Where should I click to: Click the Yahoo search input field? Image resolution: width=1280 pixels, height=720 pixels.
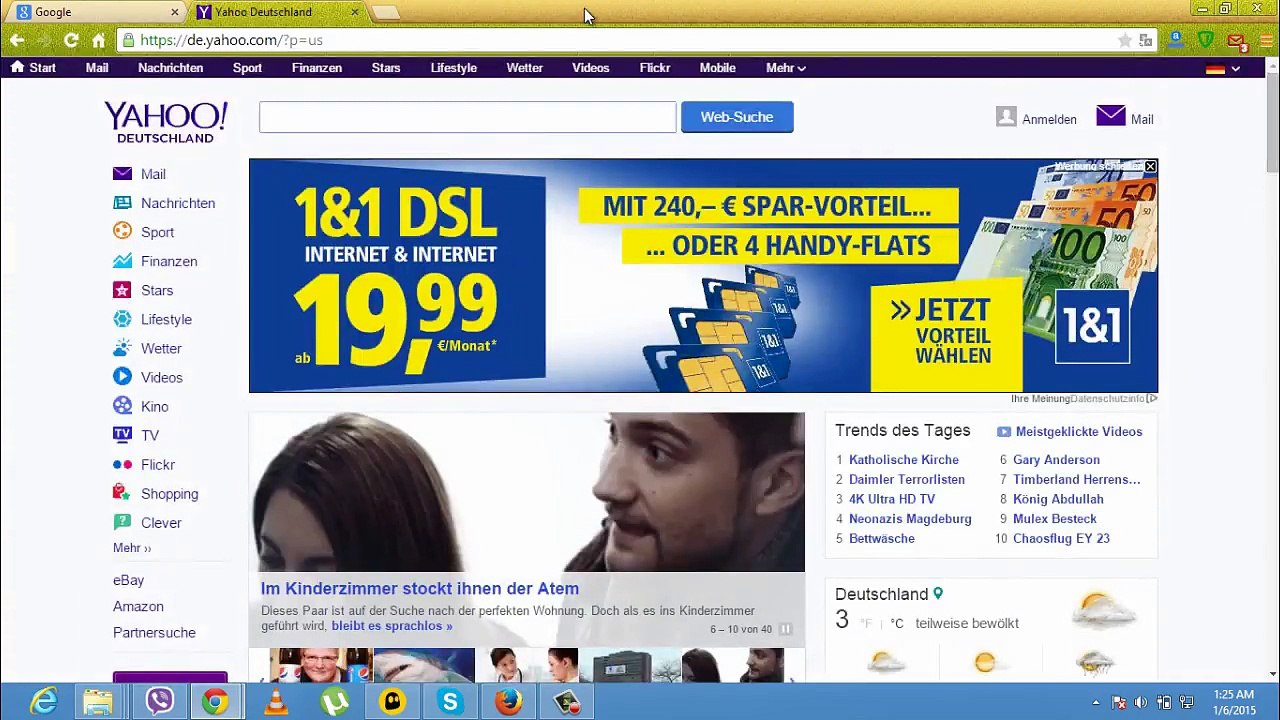(x=467, y=117)
